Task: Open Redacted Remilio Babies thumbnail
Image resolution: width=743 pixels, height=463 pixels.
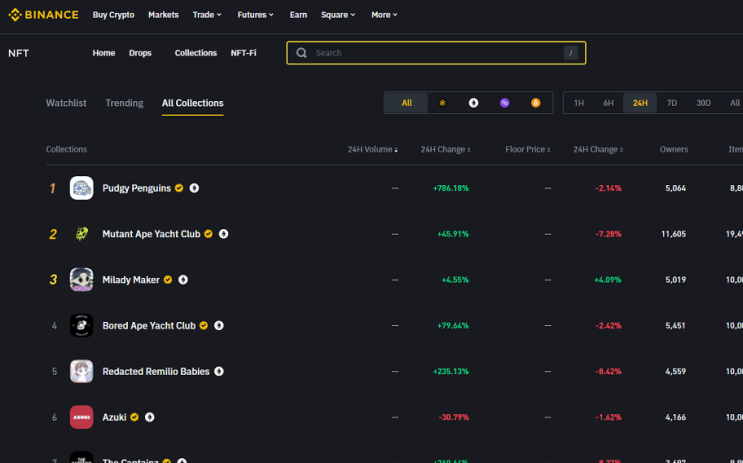Action: [x=82, y=371]
